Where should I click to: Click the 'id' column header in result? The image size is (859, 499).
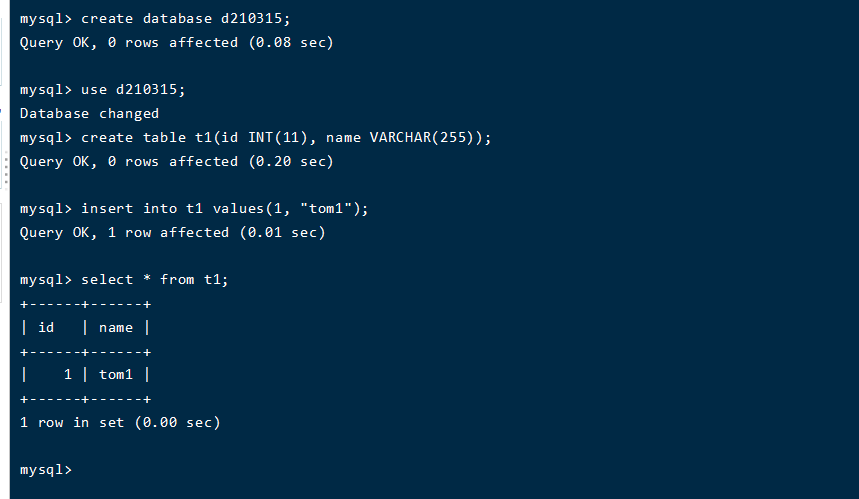coord(46,327)
